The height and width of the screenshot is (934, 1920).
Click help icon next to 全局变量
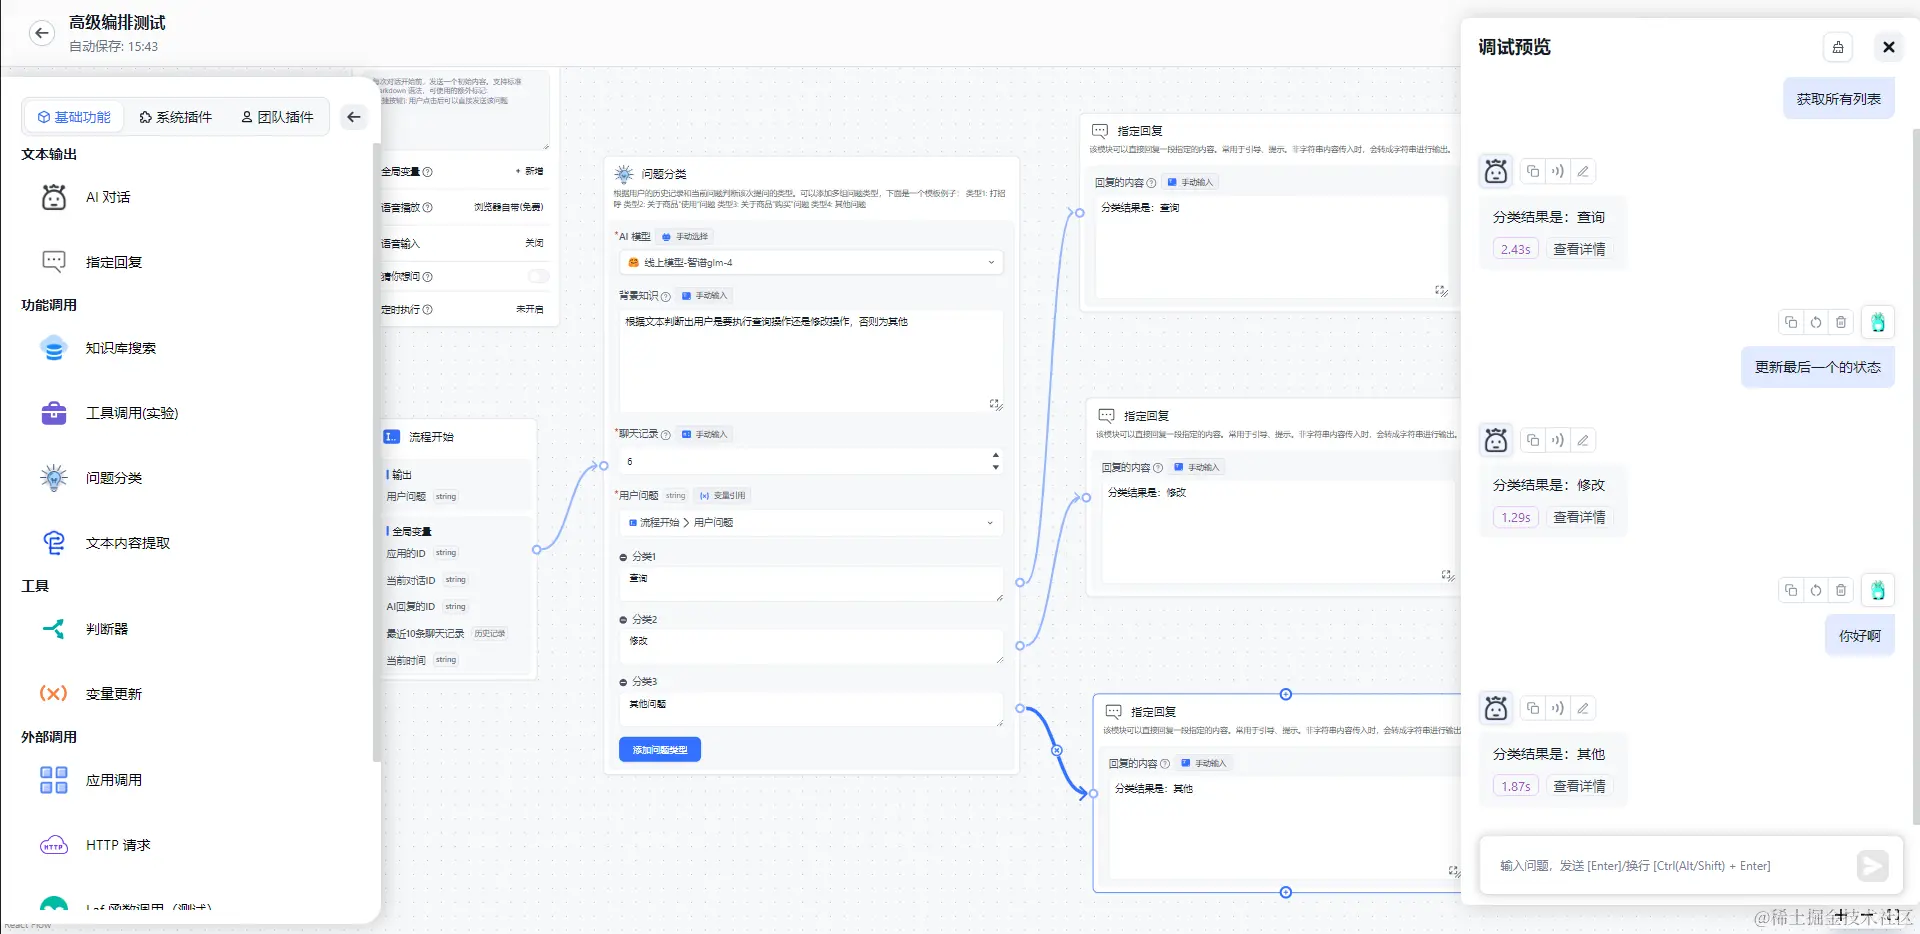[x=428, y=172]
